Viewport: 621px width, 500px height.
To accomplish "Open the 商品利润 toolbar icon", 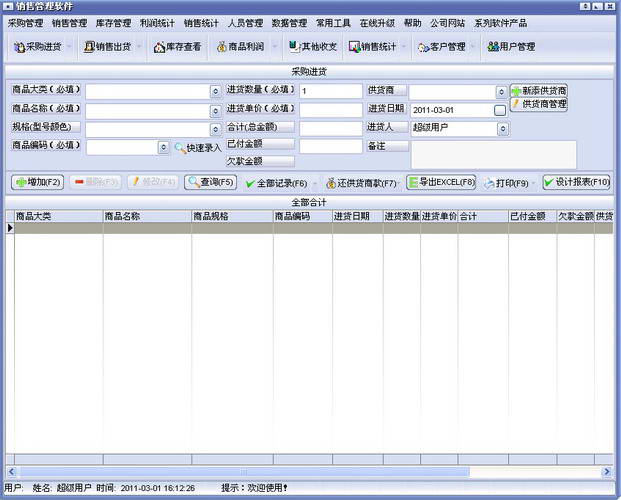I will pyautogui.click(x=222, y=47).
